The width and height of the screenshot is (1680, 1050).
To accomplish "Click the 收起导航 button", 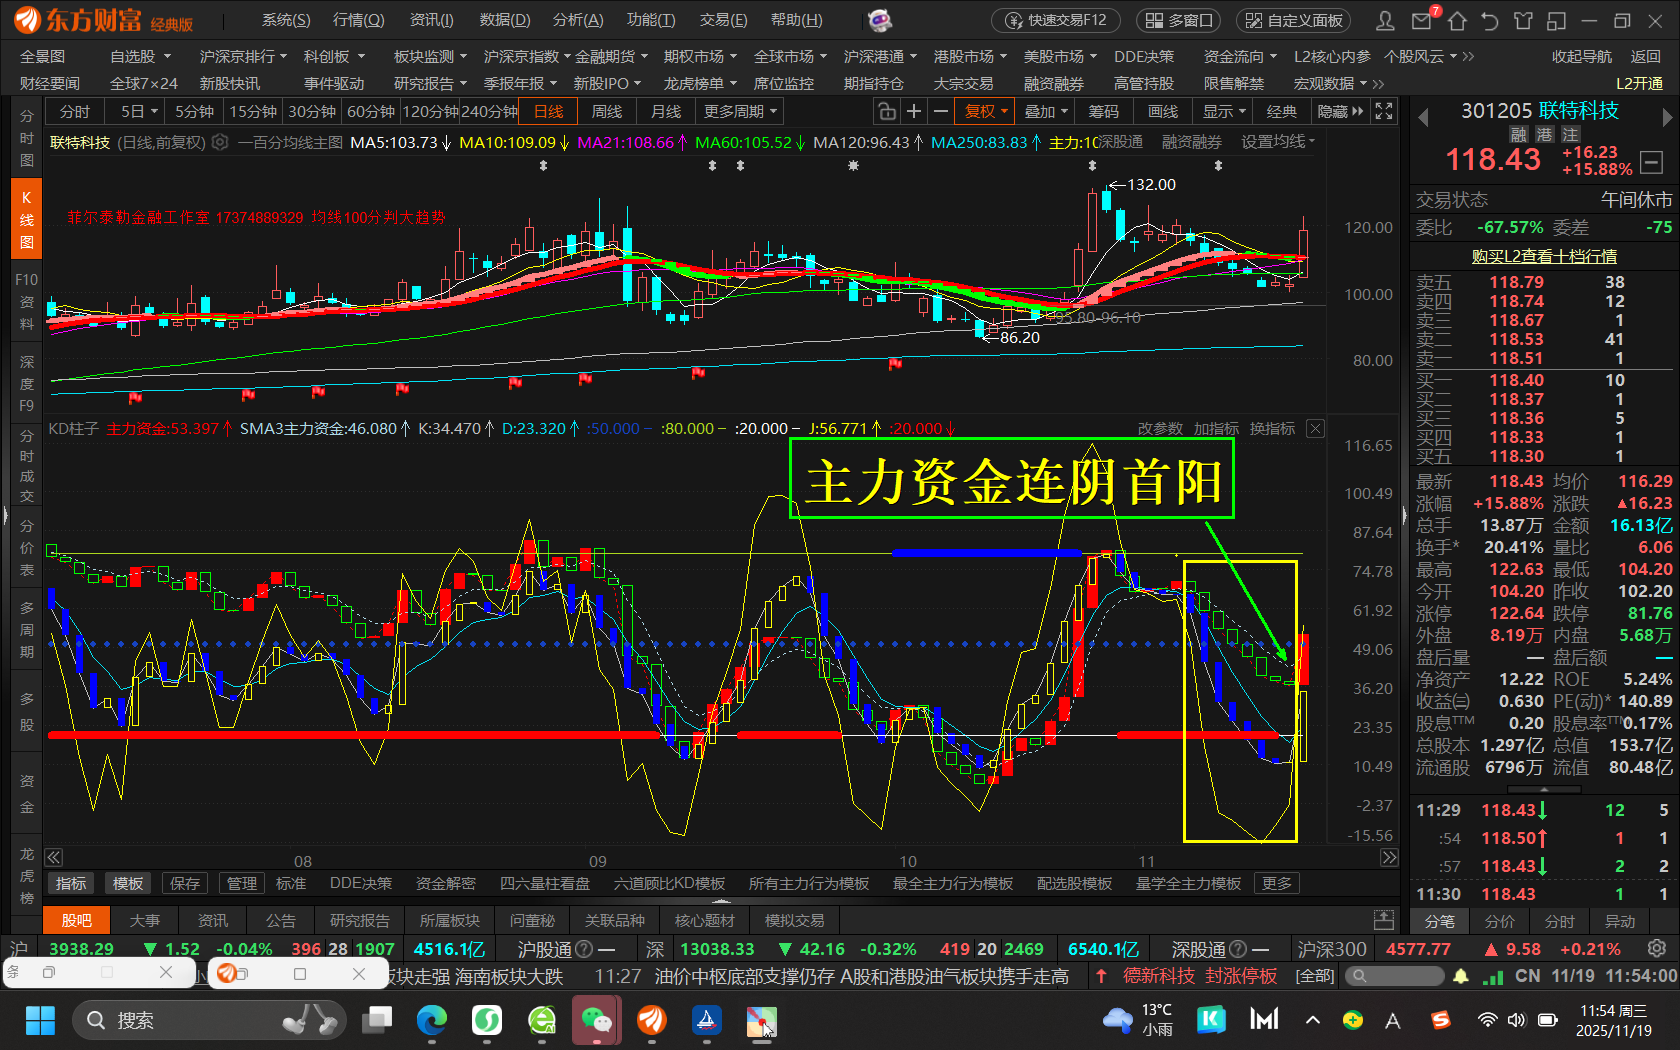I will (x=1581, y=57).
